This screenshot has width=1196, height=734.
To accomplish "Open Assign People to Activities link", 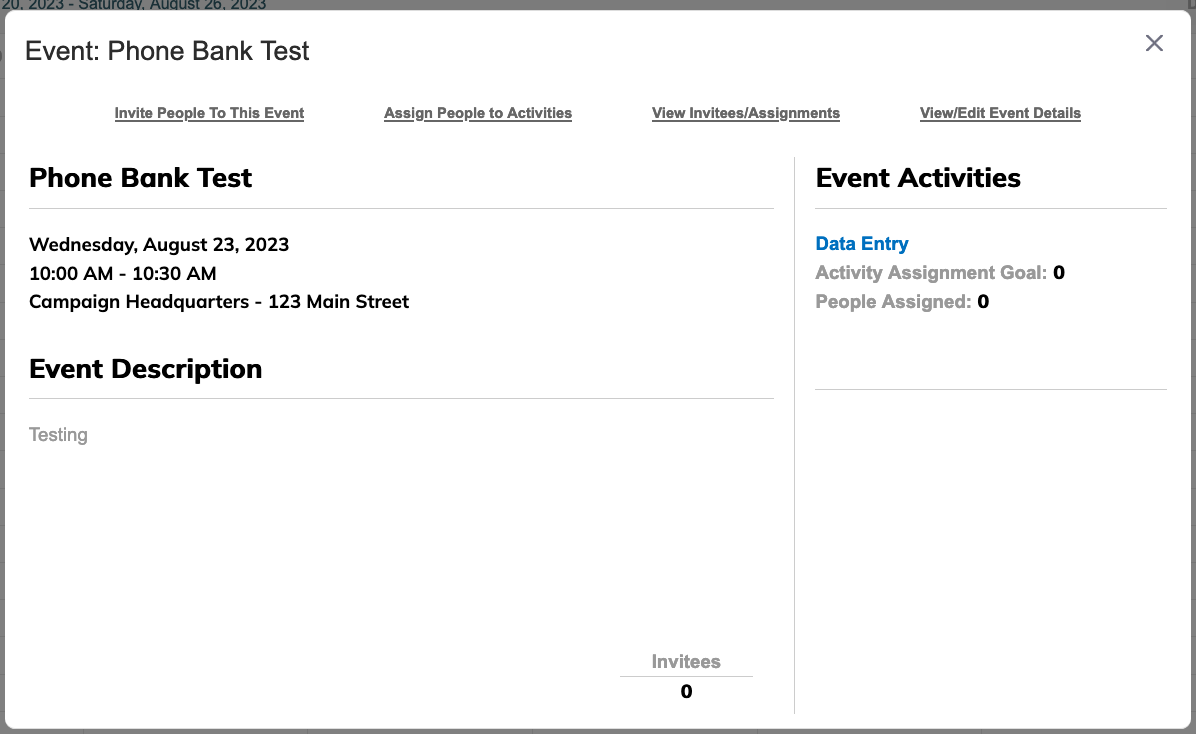I will click(x=477, y=113).
